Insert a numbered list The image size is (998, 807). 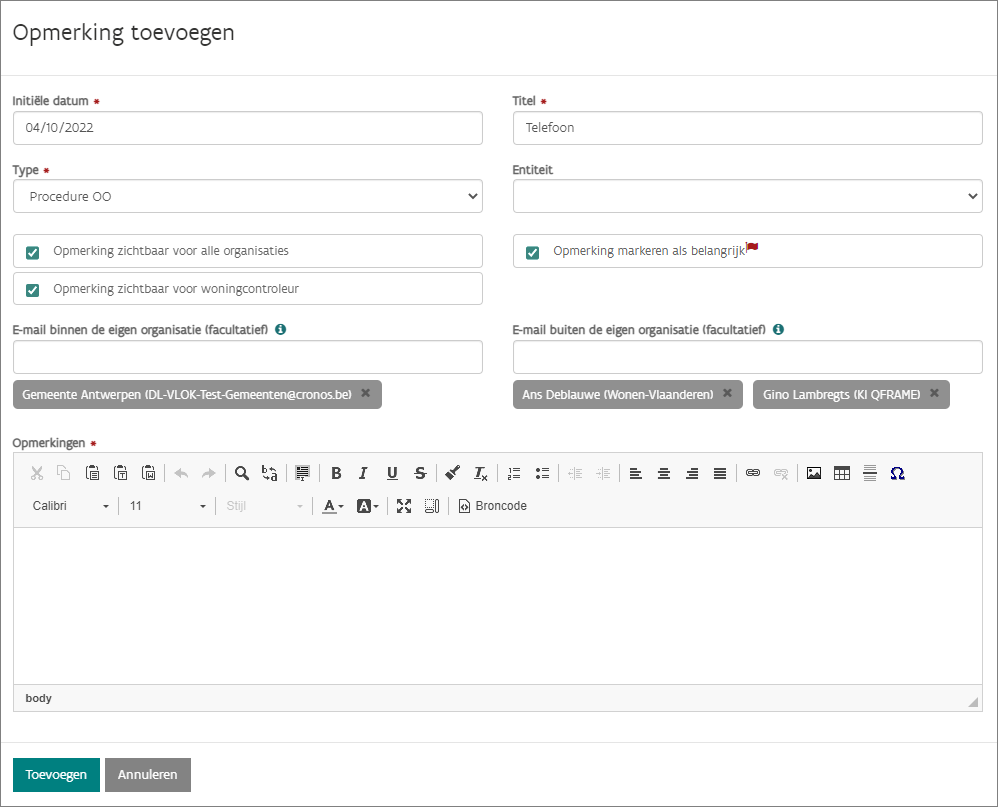(514, 474)
